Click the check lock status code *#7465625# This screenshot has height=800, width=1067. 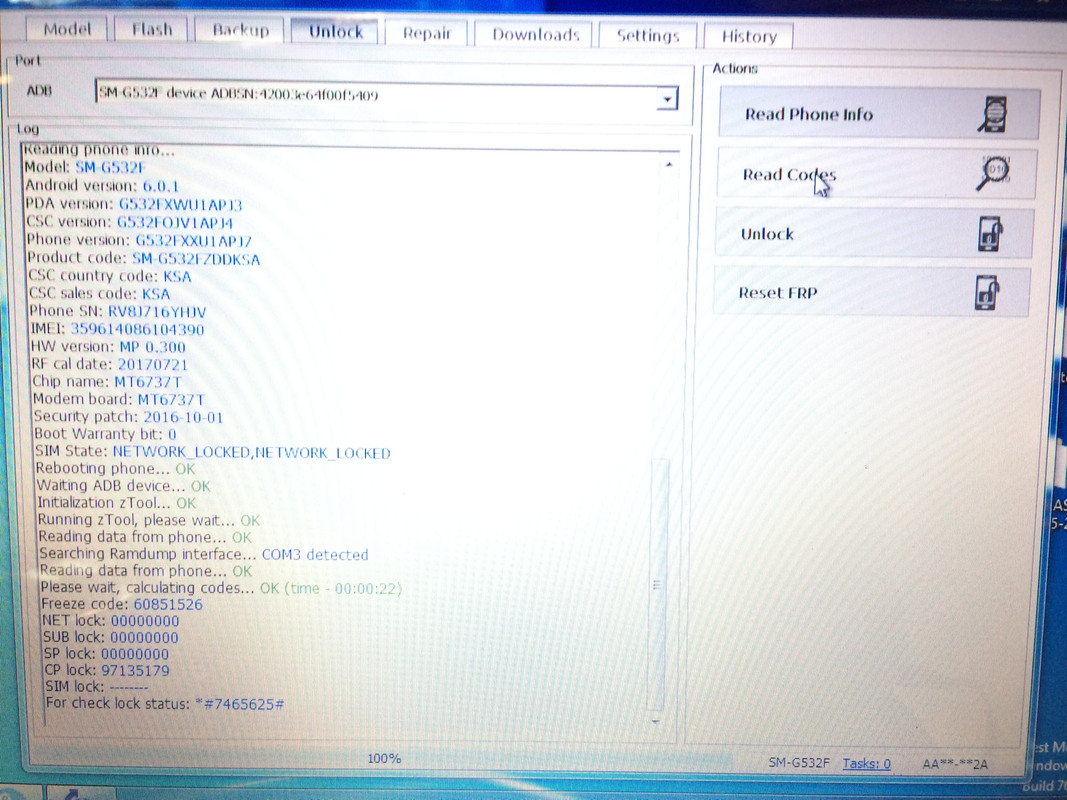click(240, 705)
